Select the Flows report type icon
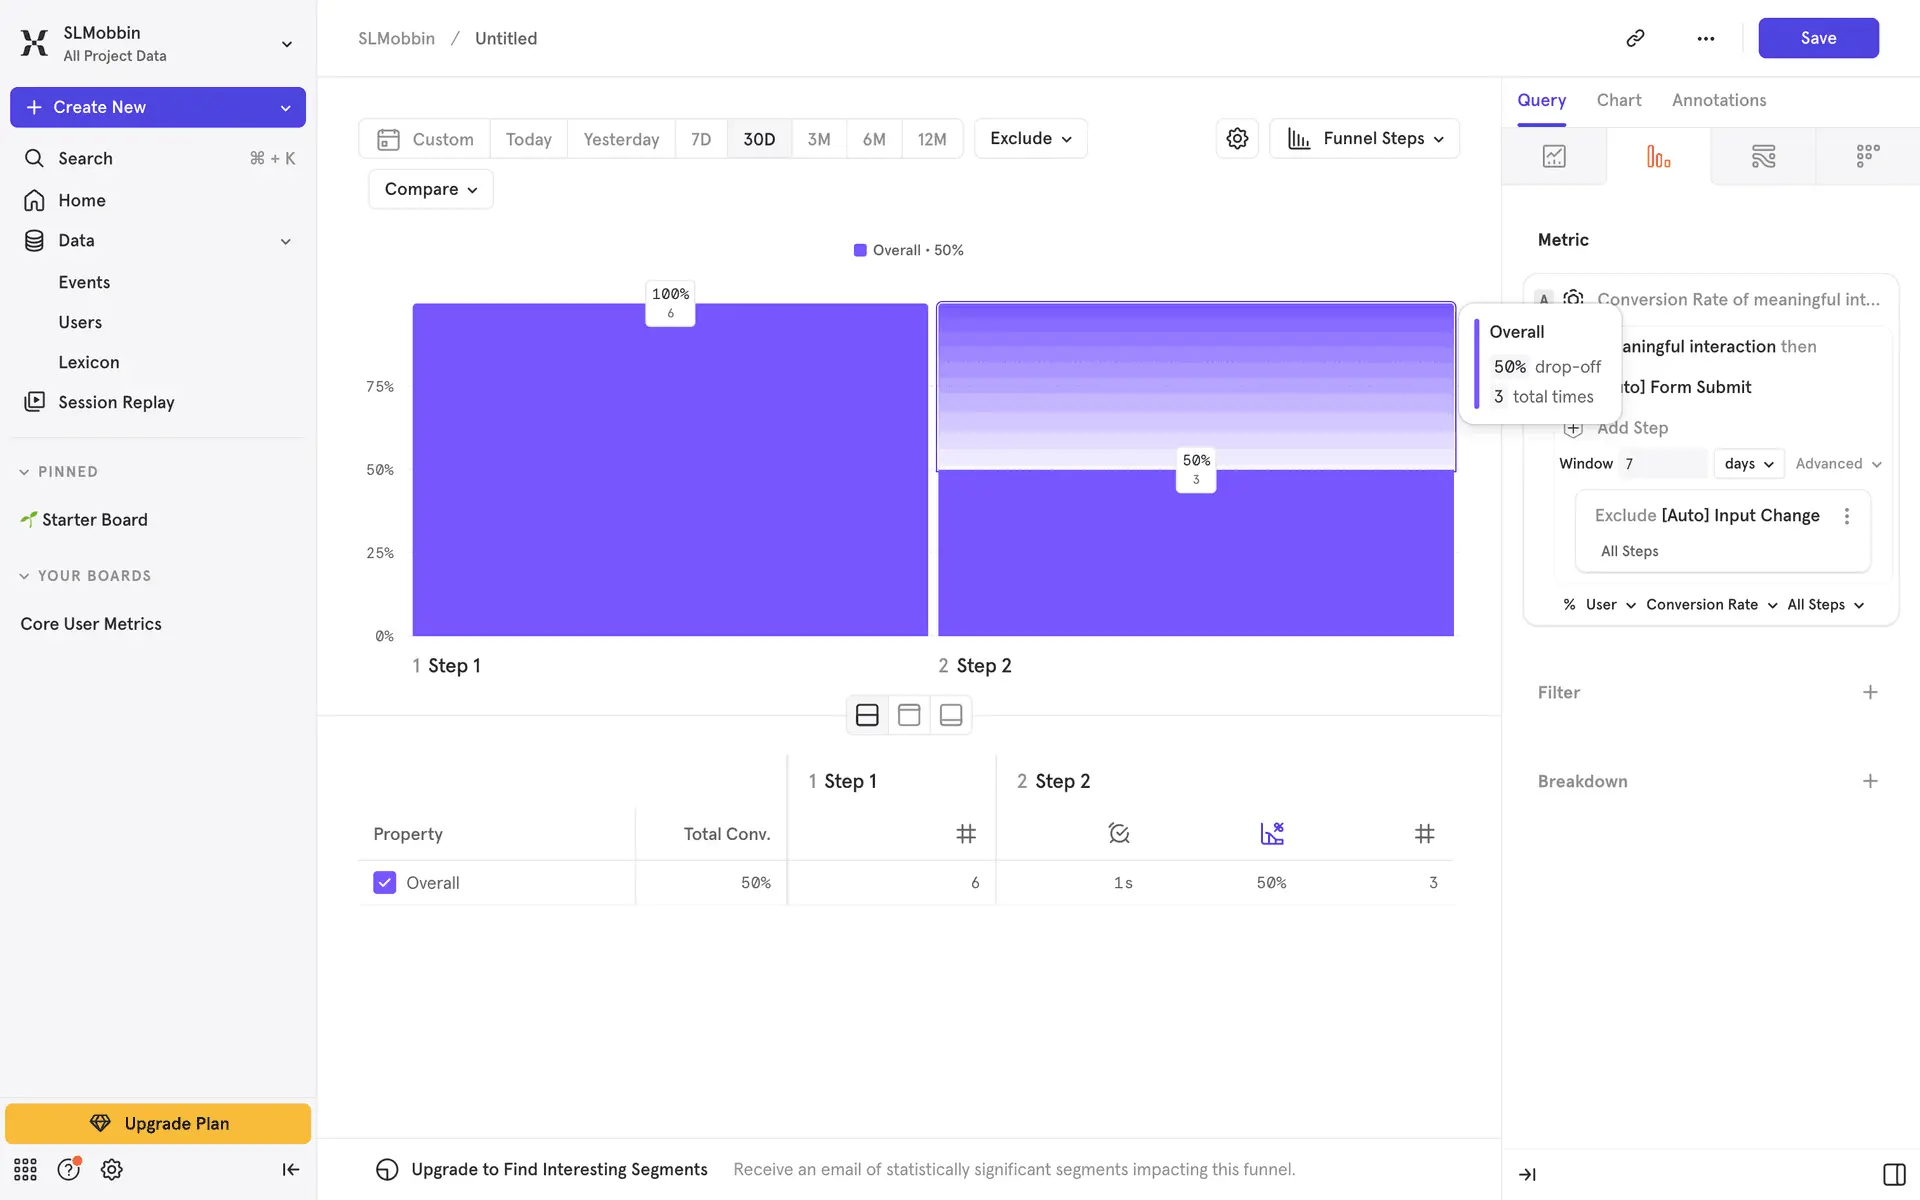The height and width of the screenshot is (1200, 1920). pos(1763,156)
